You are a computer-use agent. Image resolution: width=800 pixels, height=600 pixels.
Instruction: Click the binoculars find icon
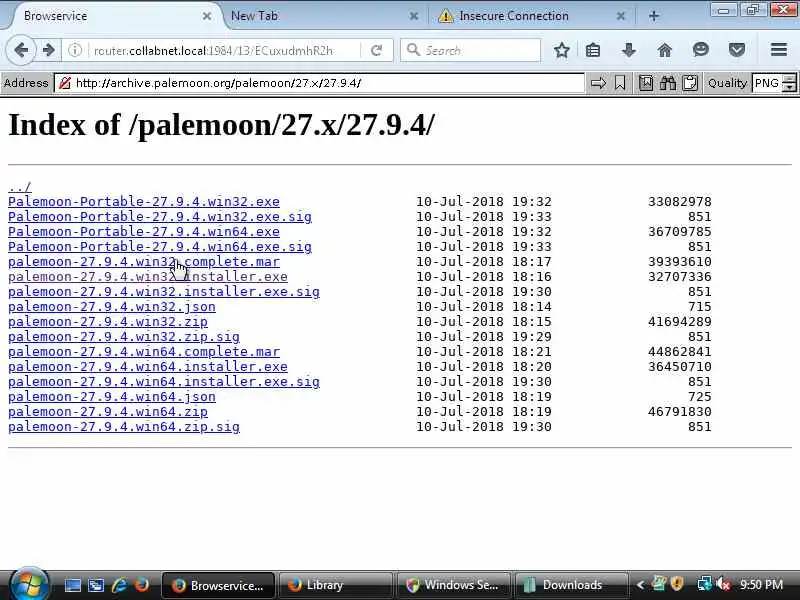pos(667,83)
